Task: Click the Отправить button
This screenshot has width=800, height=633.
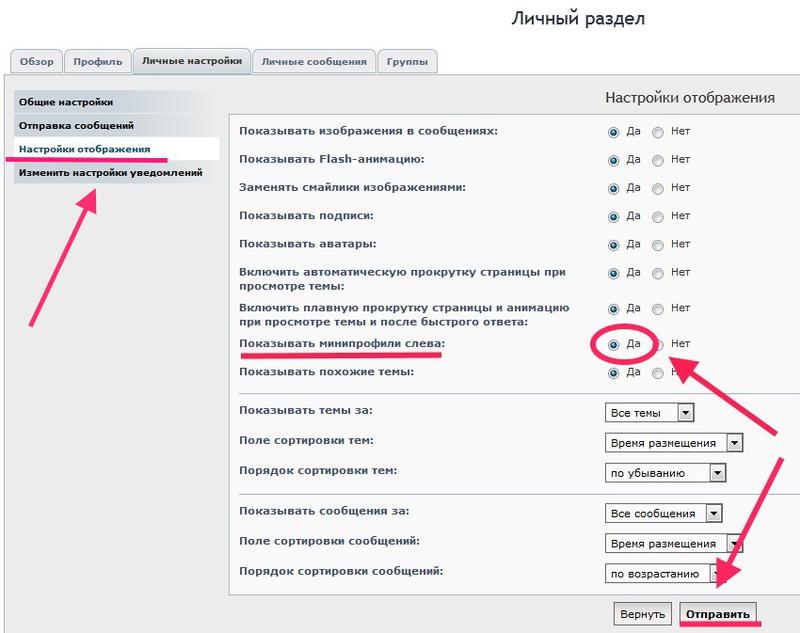Action: [718, 613]
